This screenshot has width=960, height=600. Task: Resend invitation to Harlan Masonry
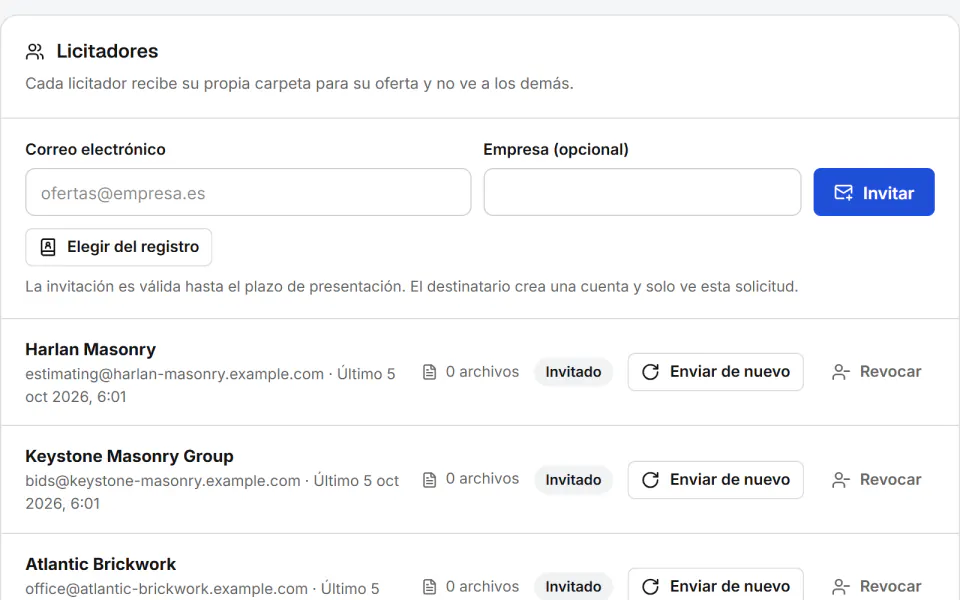tap(715, 372)
